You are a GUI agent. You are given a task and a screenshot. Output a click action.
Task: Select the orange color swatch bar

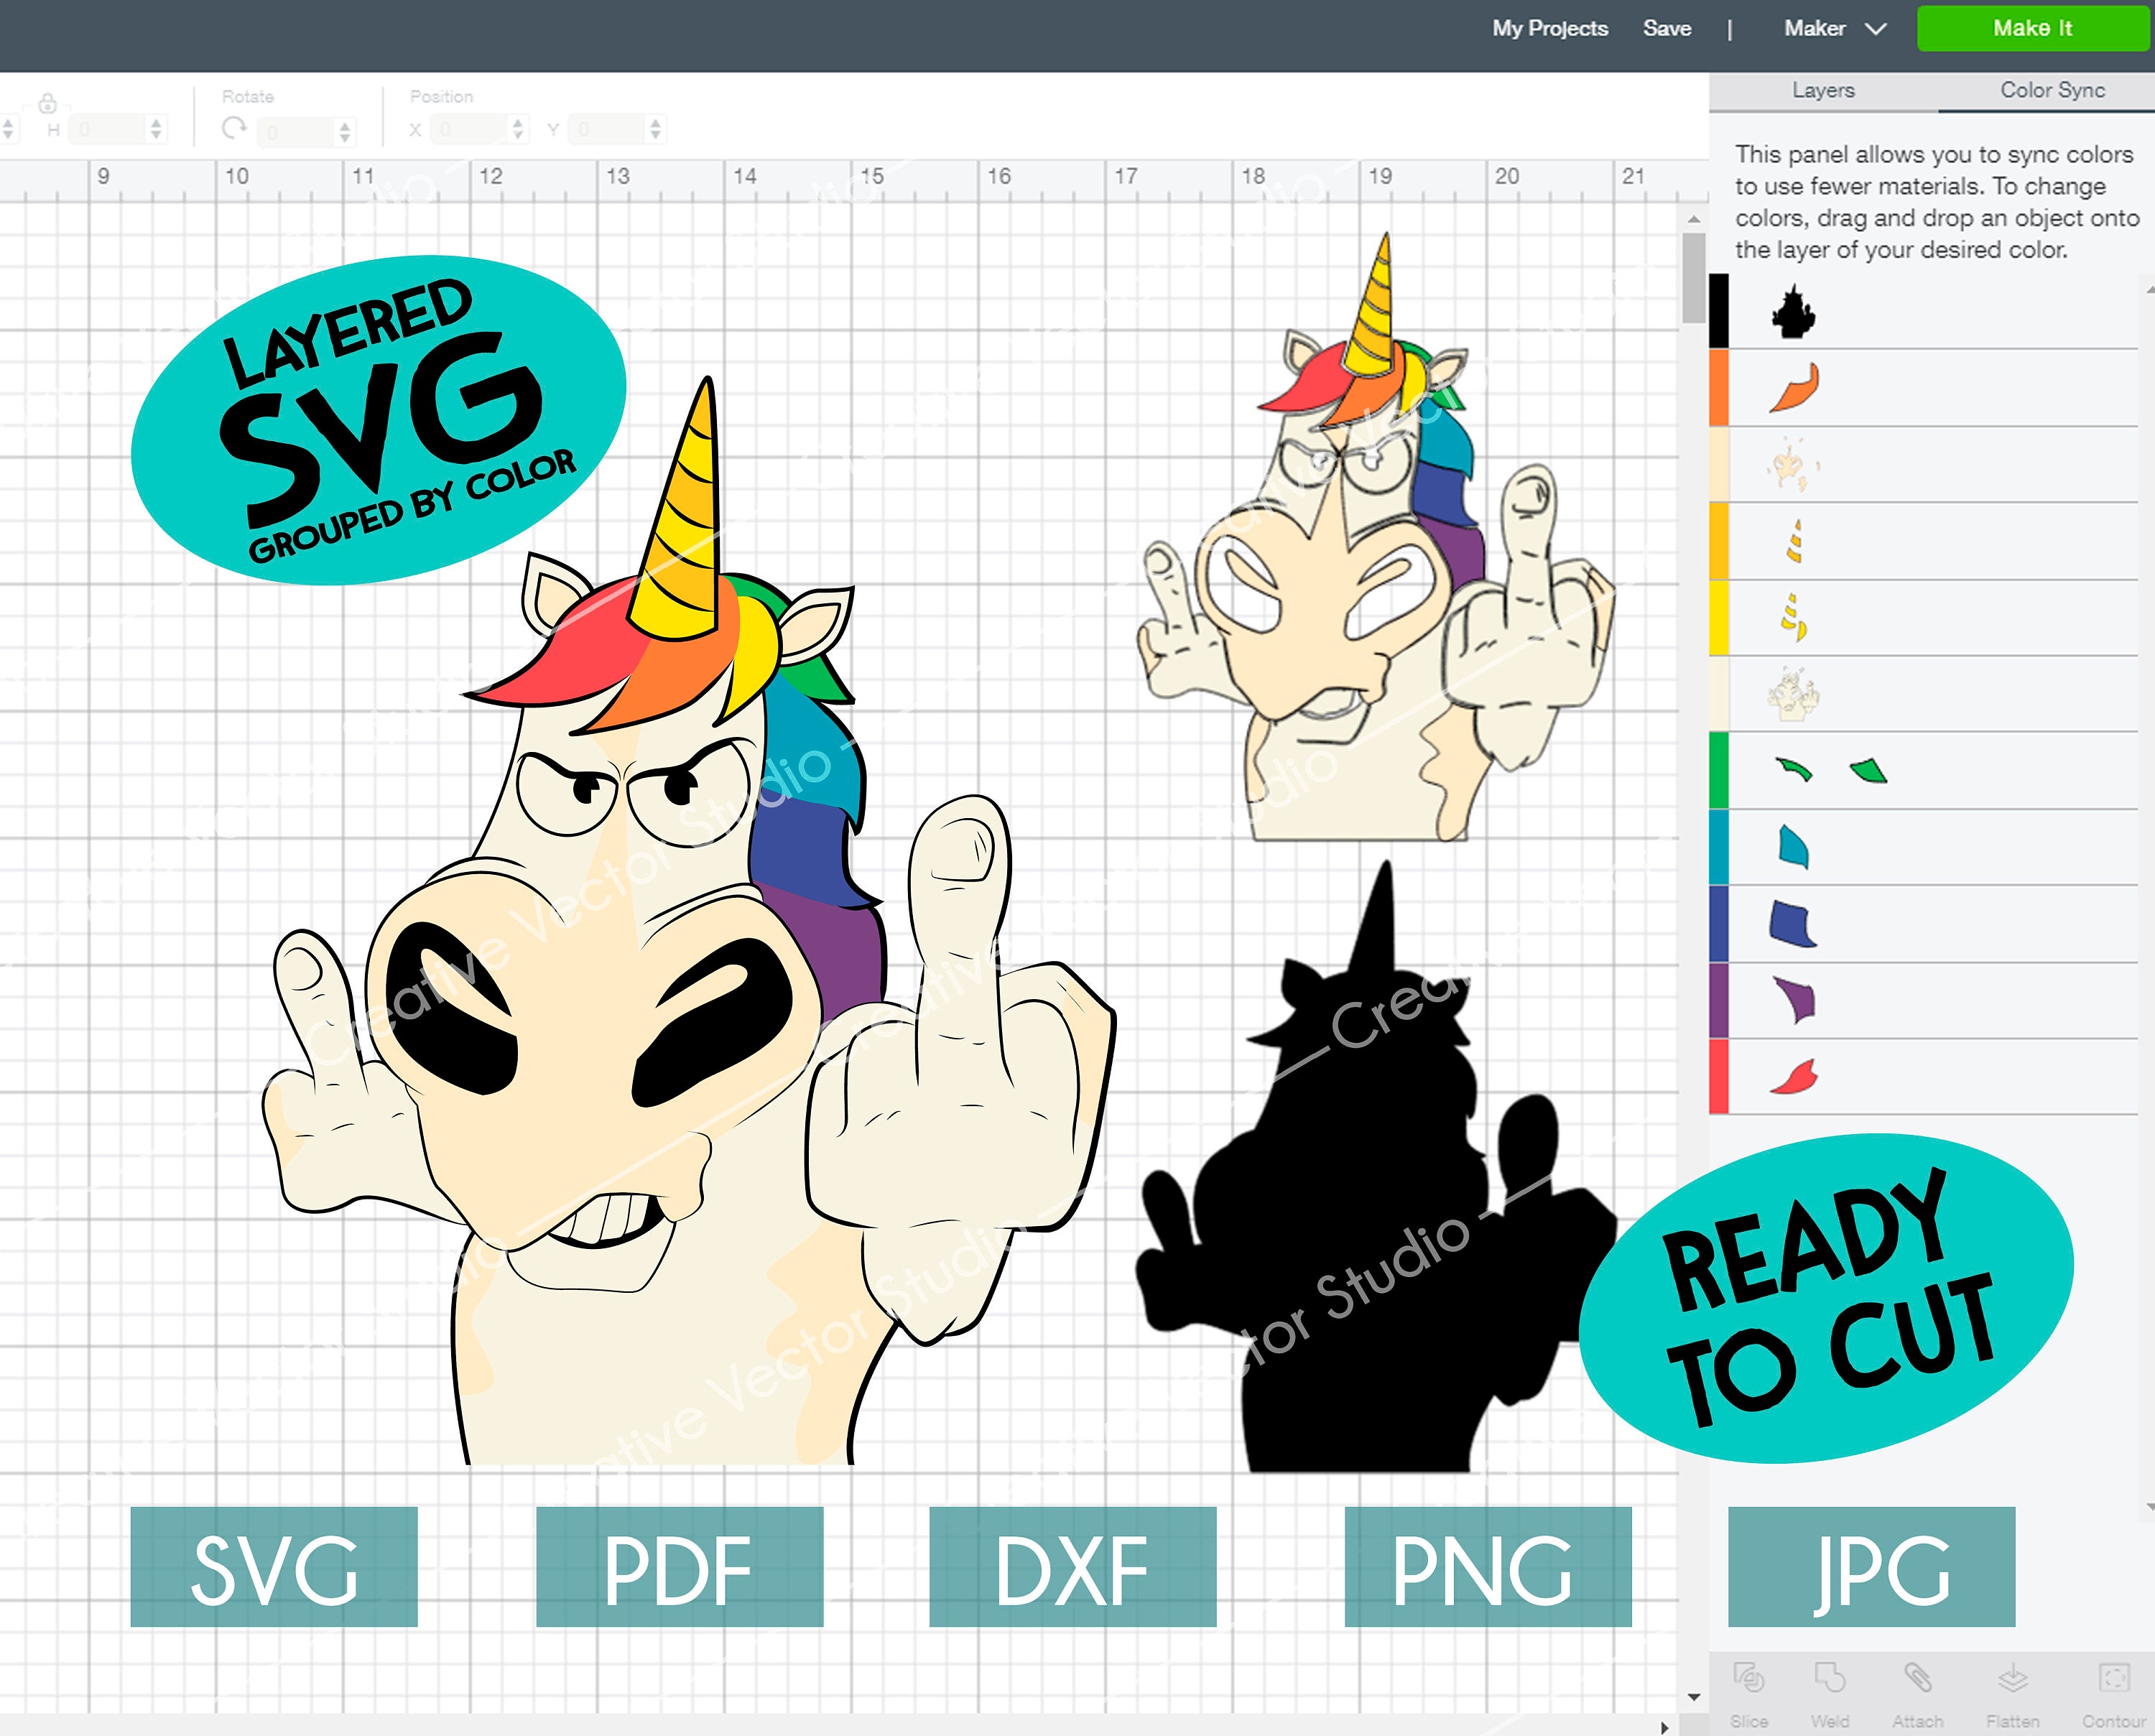(x=1719, y=388)
